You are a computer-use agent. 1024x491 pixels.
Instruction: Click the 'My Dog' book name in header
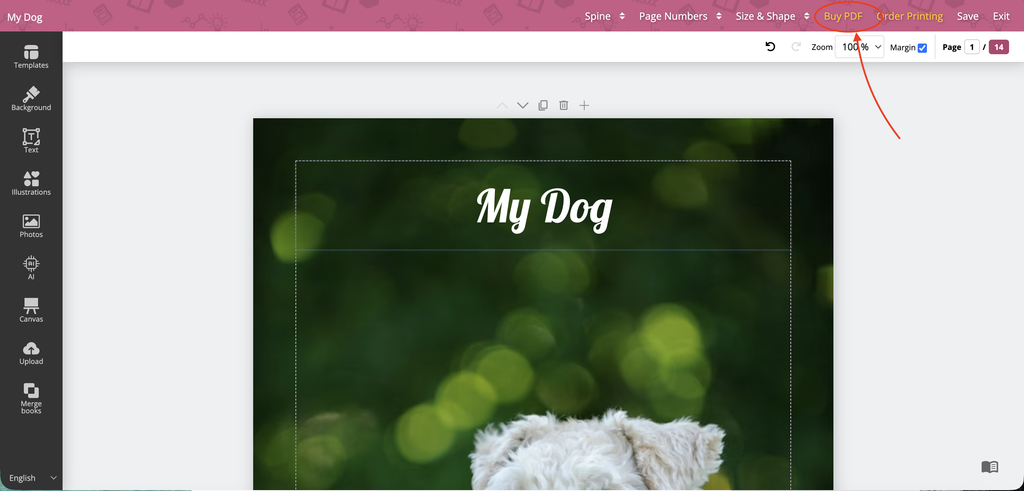[25, 17]
